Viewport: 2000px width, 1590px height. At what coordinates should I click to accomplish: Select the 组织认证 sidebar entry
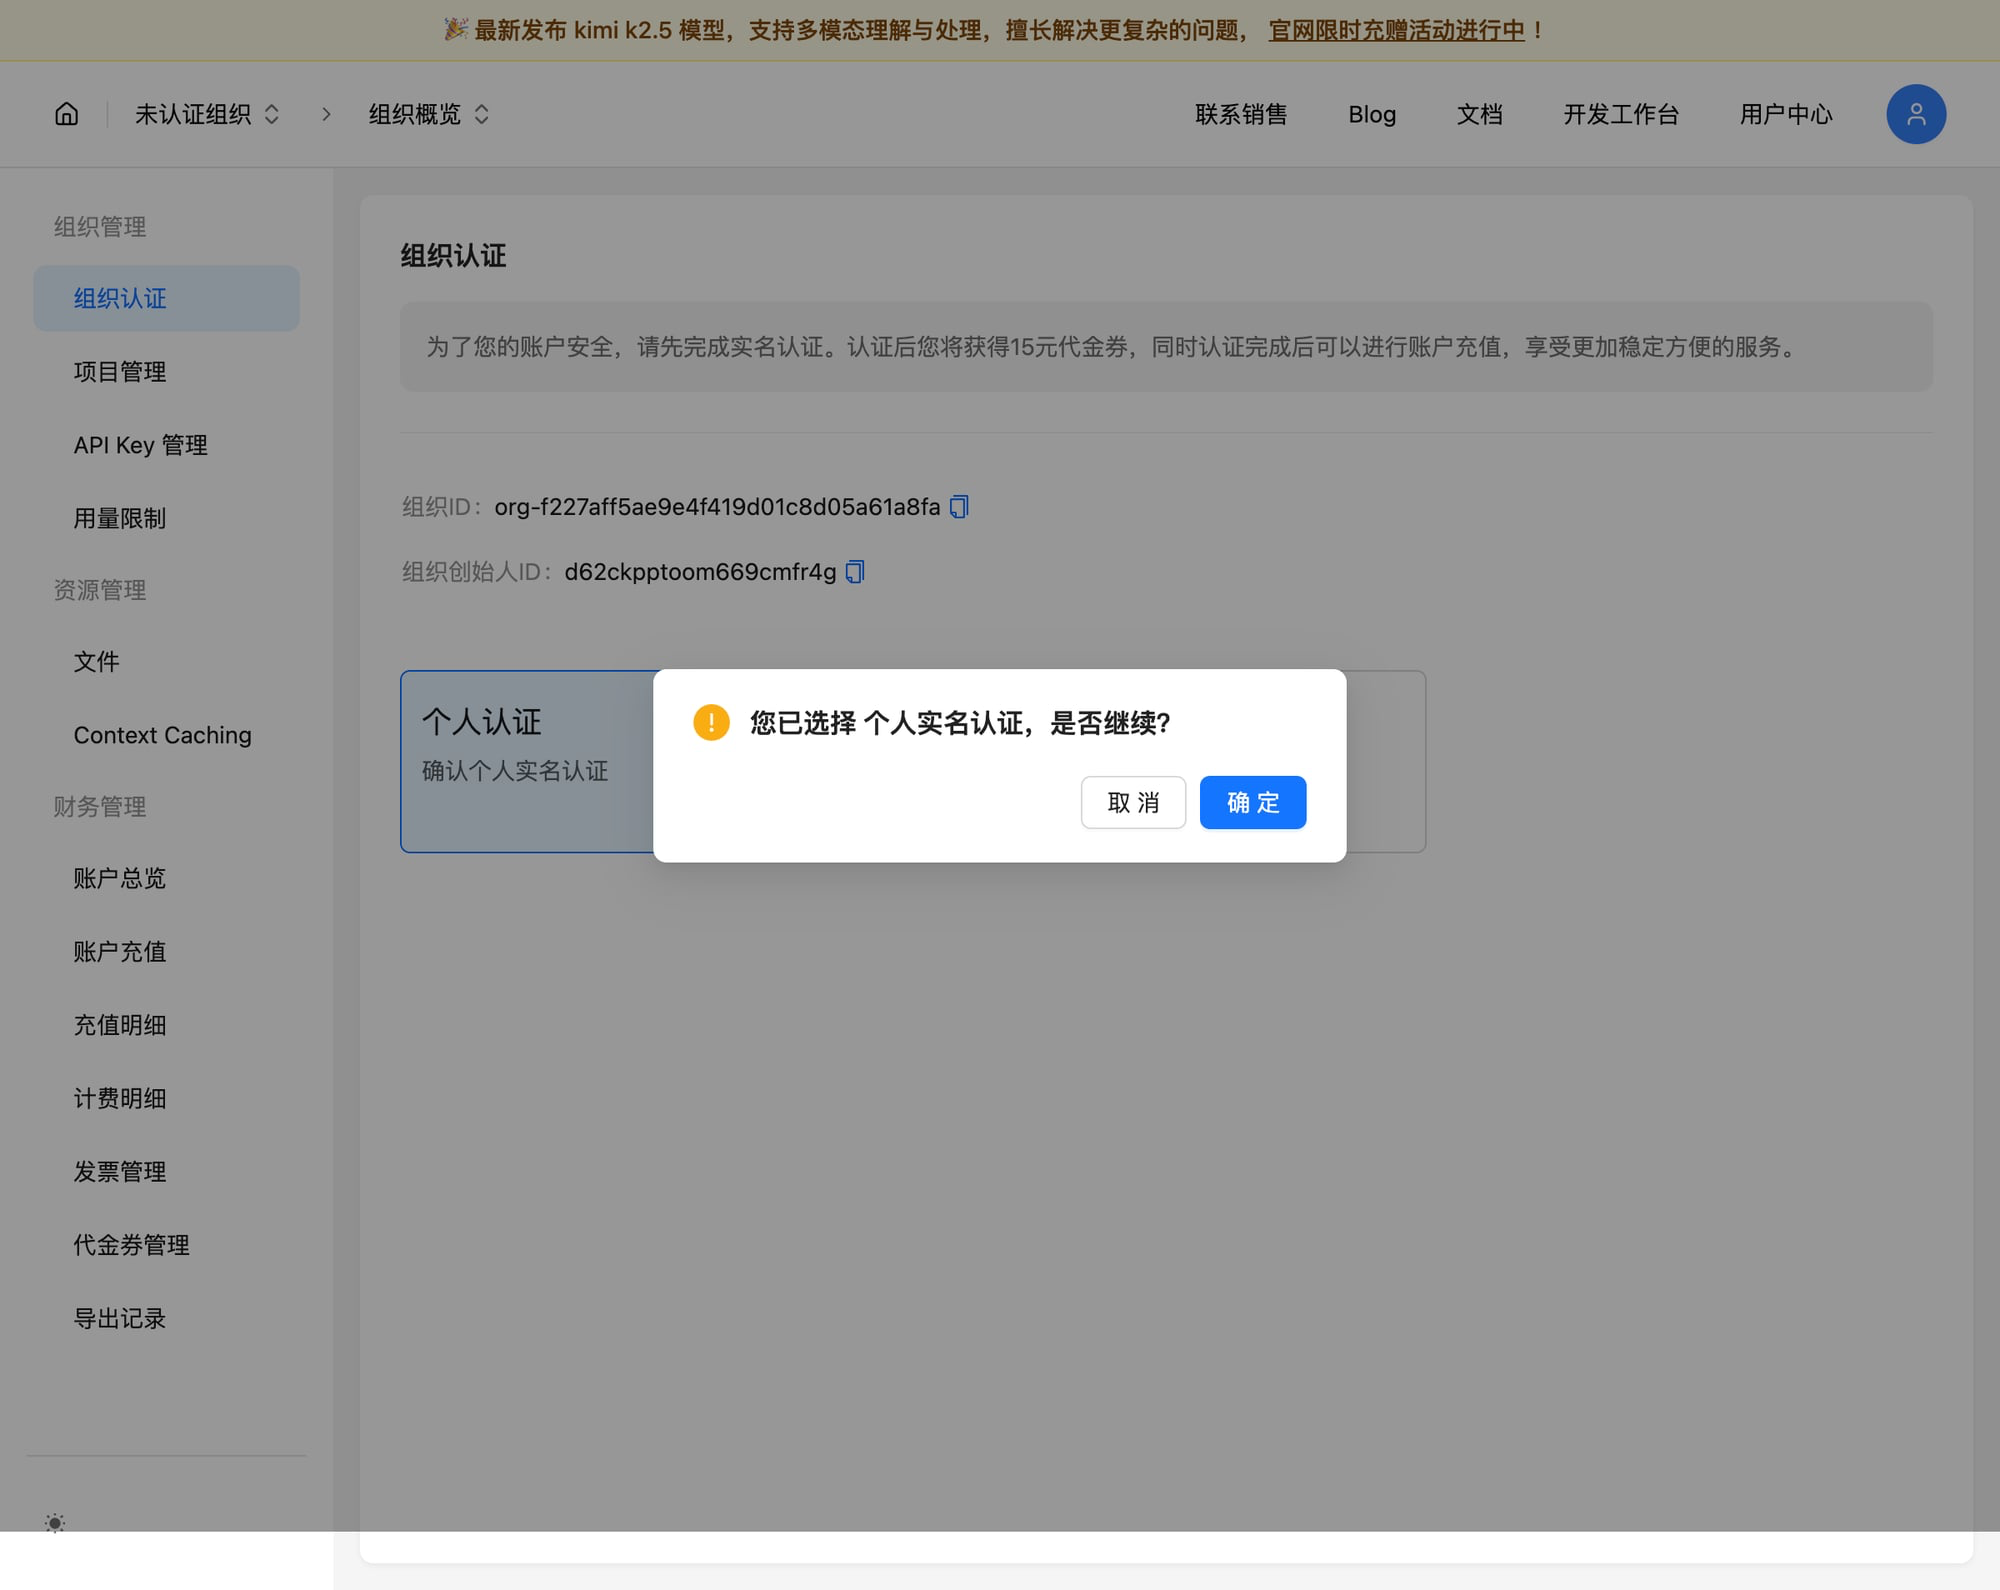[121, 298]
